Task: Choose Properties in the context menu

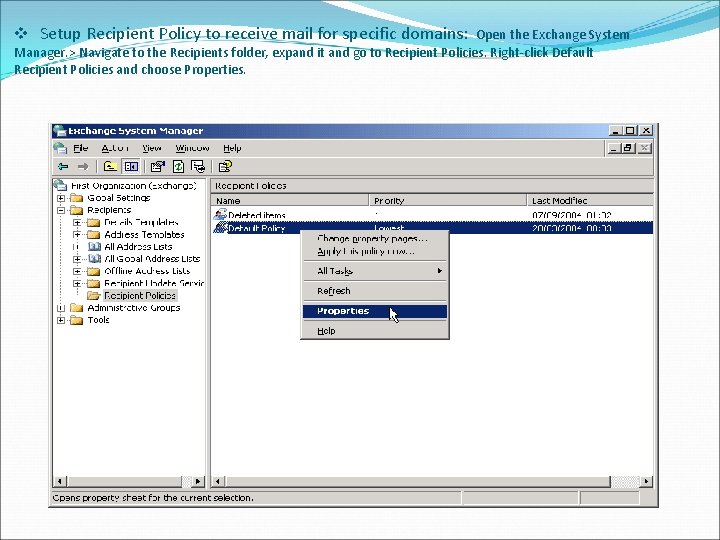Action: click(375, 311)
